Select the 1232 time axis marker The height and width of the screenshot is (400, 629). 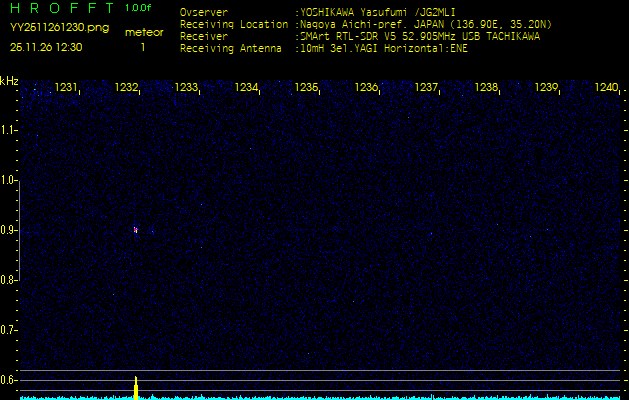tap(126, 88)
